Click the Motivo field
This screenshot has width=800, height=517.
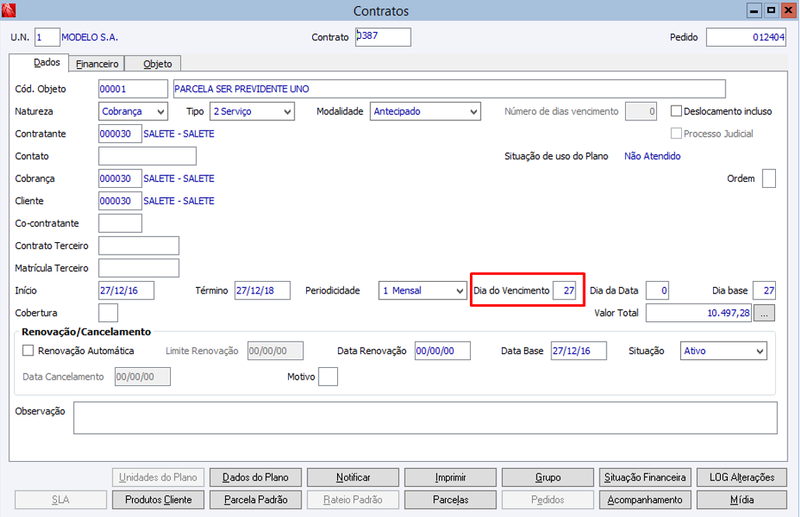(328, 377)
